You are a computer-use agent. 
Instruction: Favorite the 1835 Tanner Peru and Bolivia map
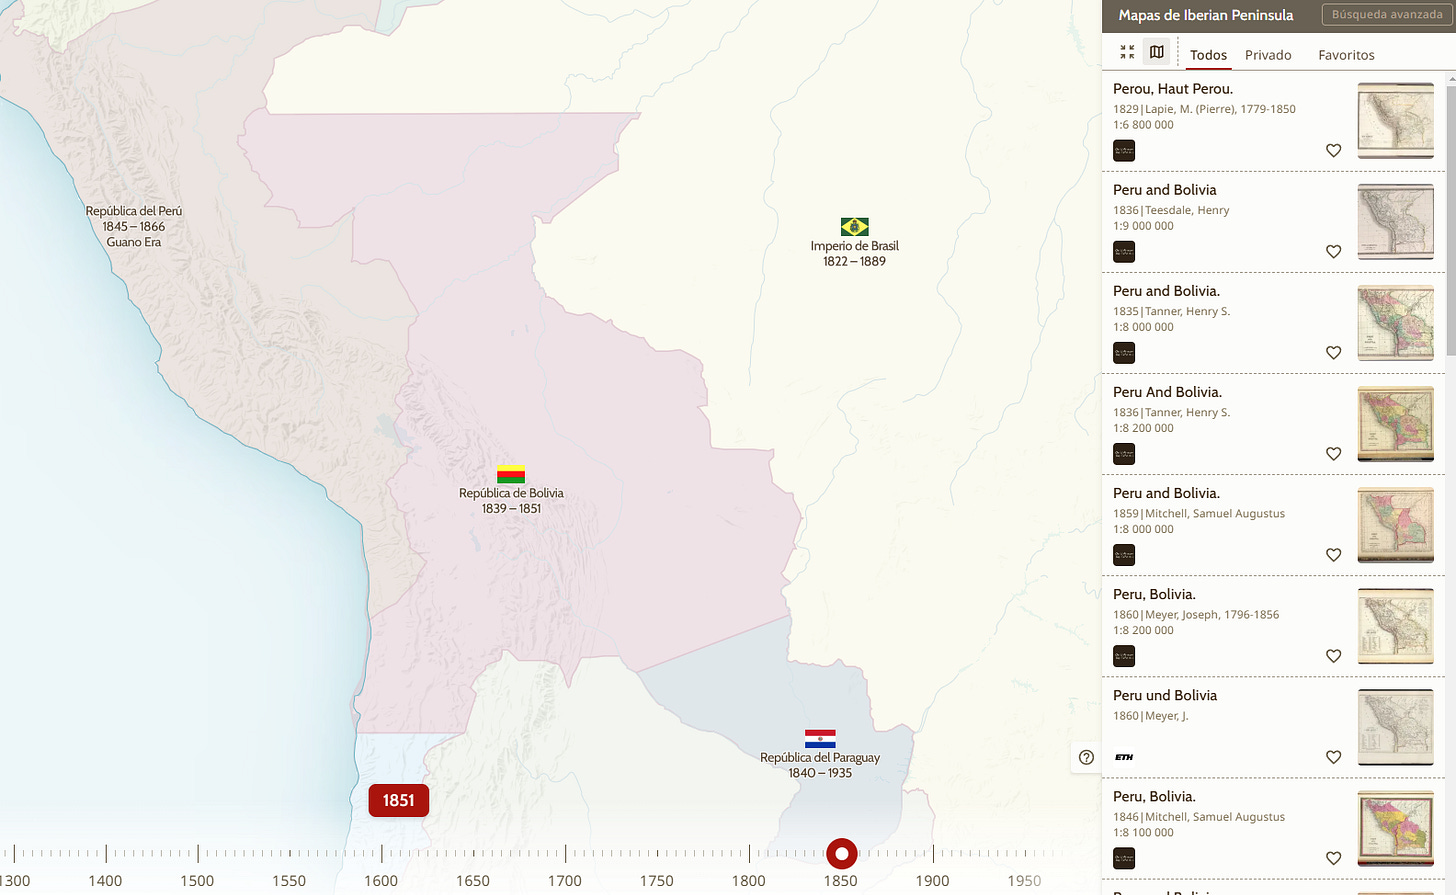(x=1333, y=353)
